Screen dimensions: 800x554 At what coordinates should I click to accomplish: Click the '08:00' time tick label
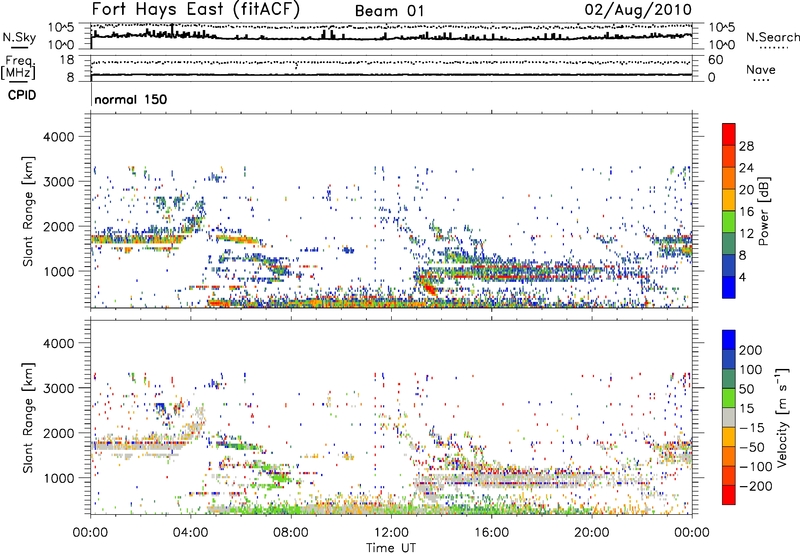click(x=291, y=533)
